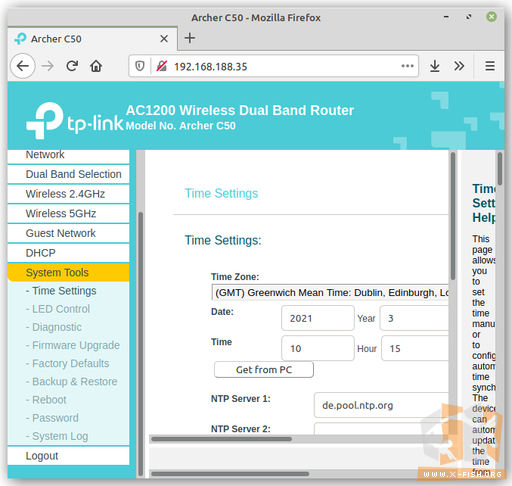Expand the System Tools menu section

pyautogui.click(x=68, y=272)
